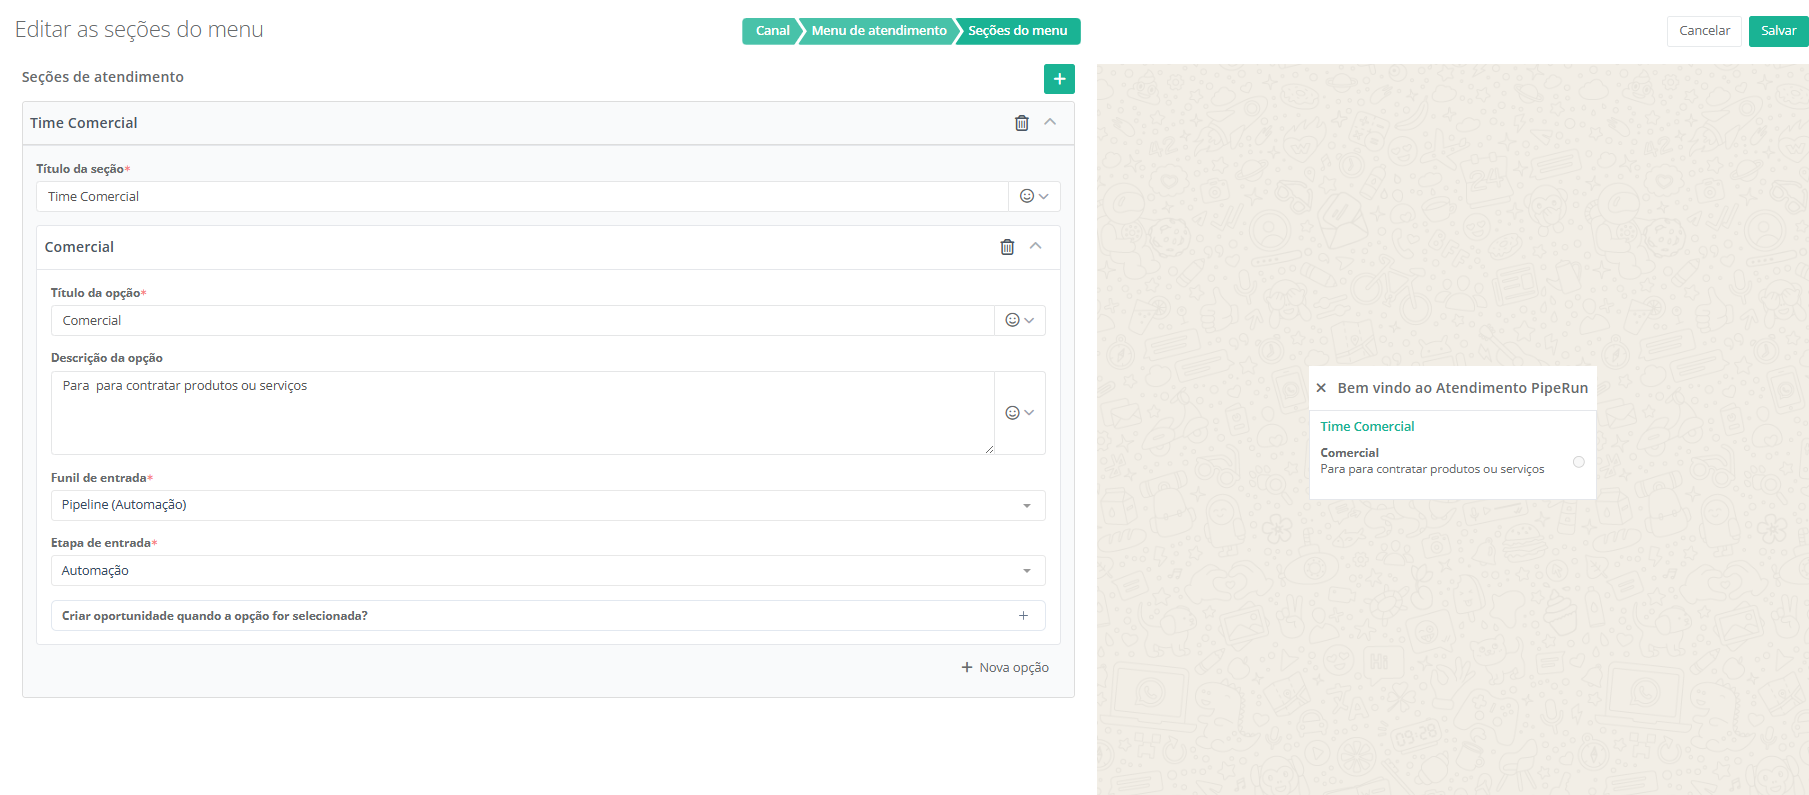Image resolution: width=1809 pixels, height=795 pixels.
Task: Open emoji picker for Título da seção
Action: click(1034, 197)
